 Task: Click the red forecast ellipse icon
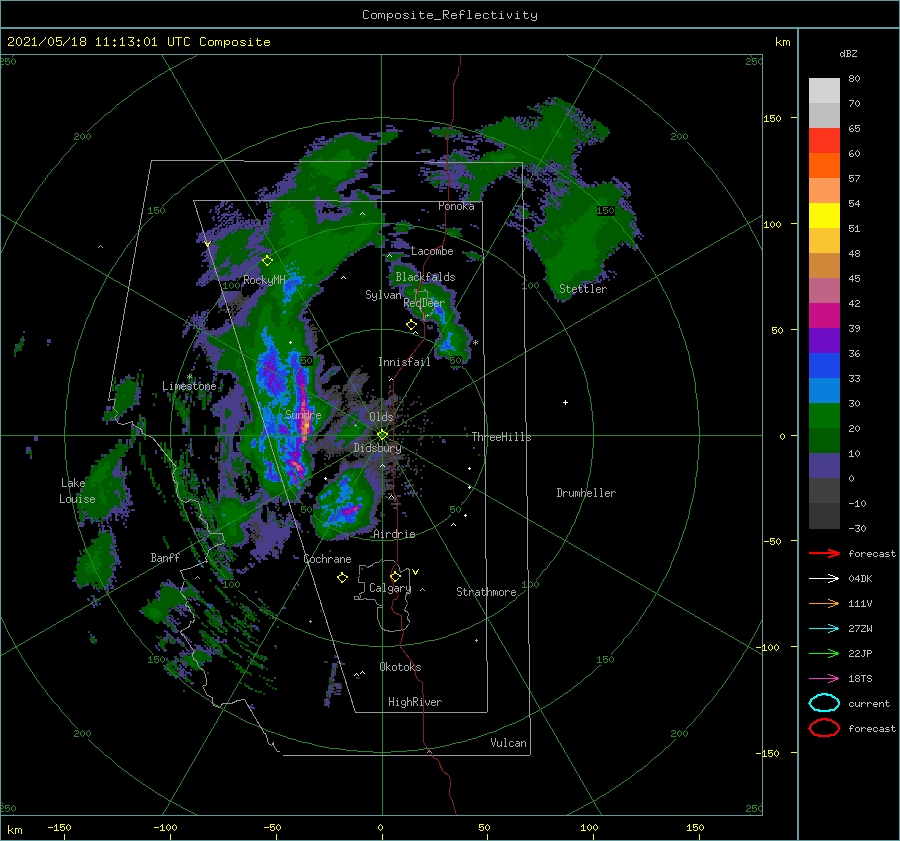coord(824,728)
